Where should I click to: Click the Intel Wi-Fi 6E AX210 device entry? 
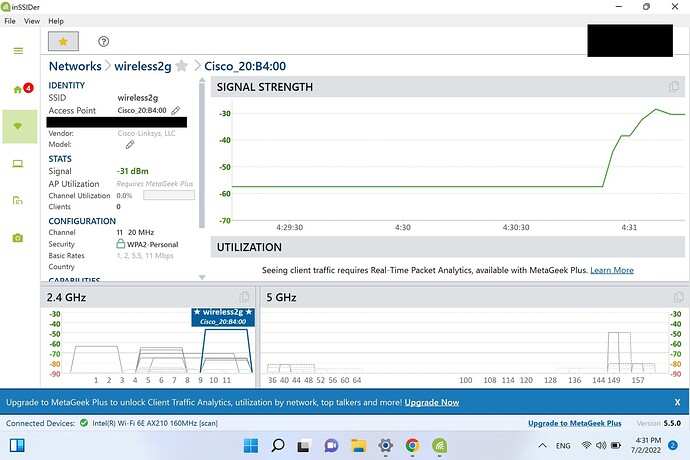(155, 423)
